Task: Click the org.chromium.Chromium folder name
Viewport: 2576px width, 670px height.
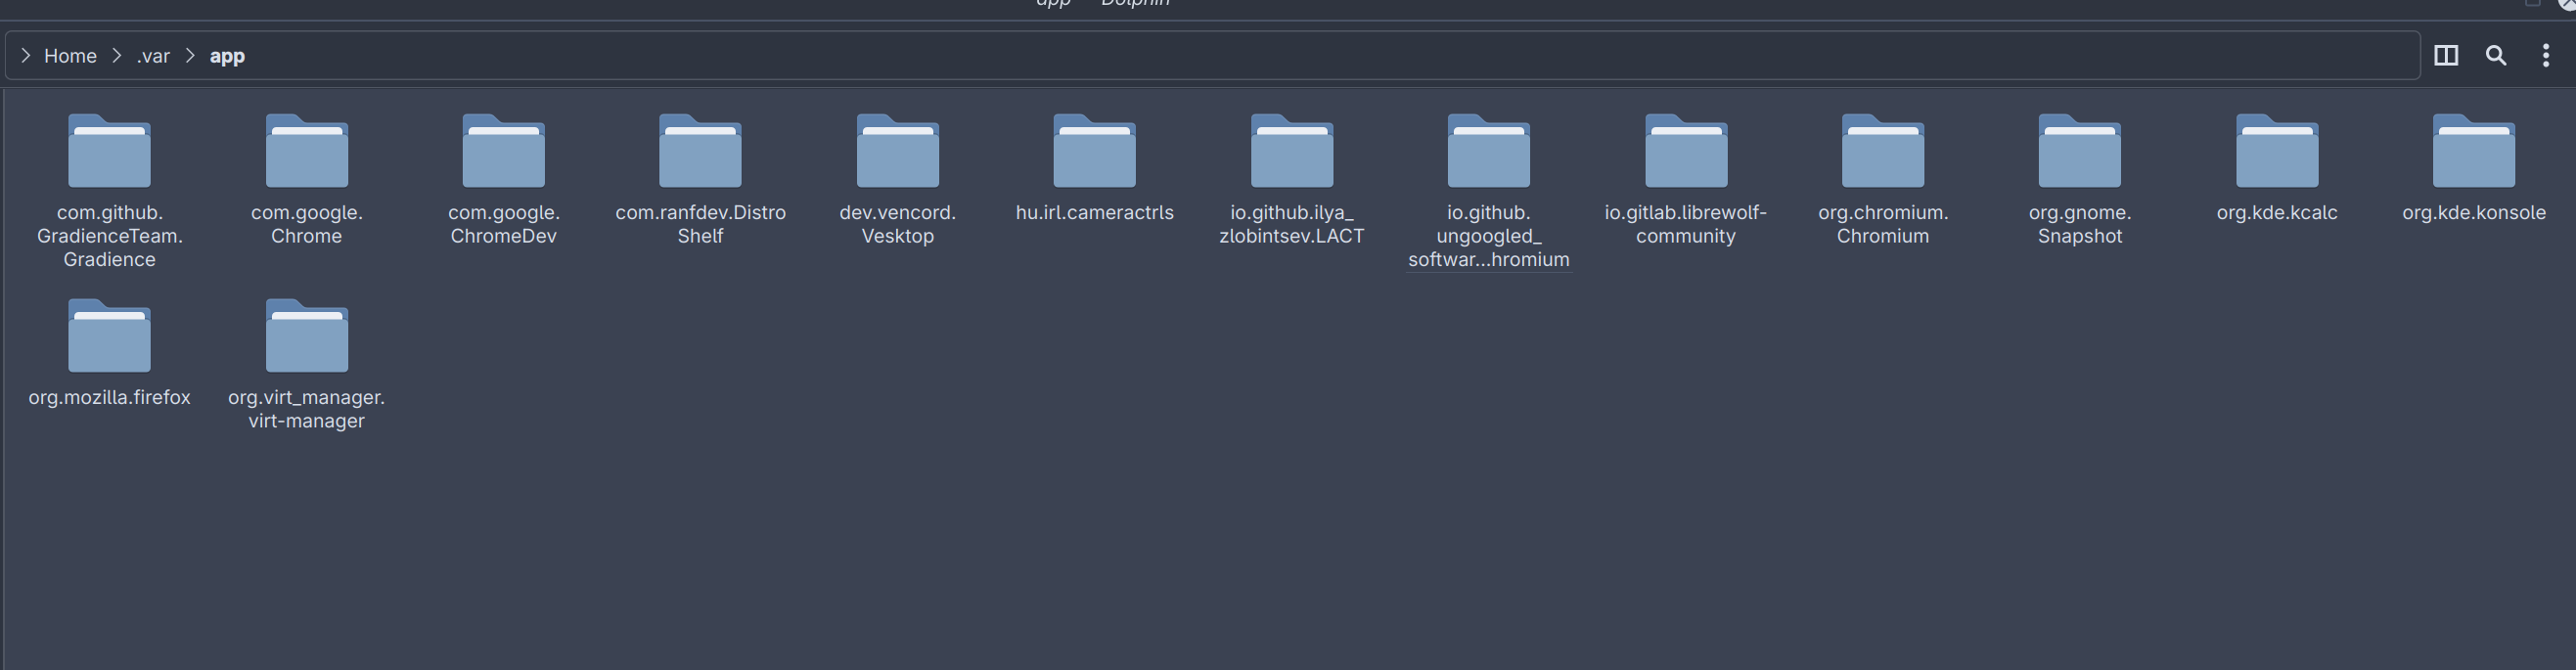Action: (x=1883, y=224)
